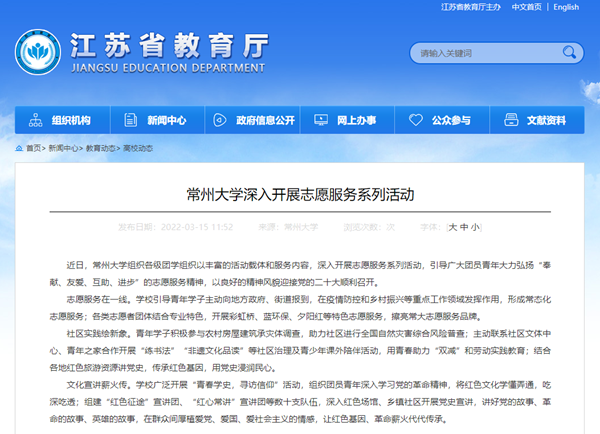Set font size to 小 (small)
This screenshot has width=600, height=434.
click(475, 227)
